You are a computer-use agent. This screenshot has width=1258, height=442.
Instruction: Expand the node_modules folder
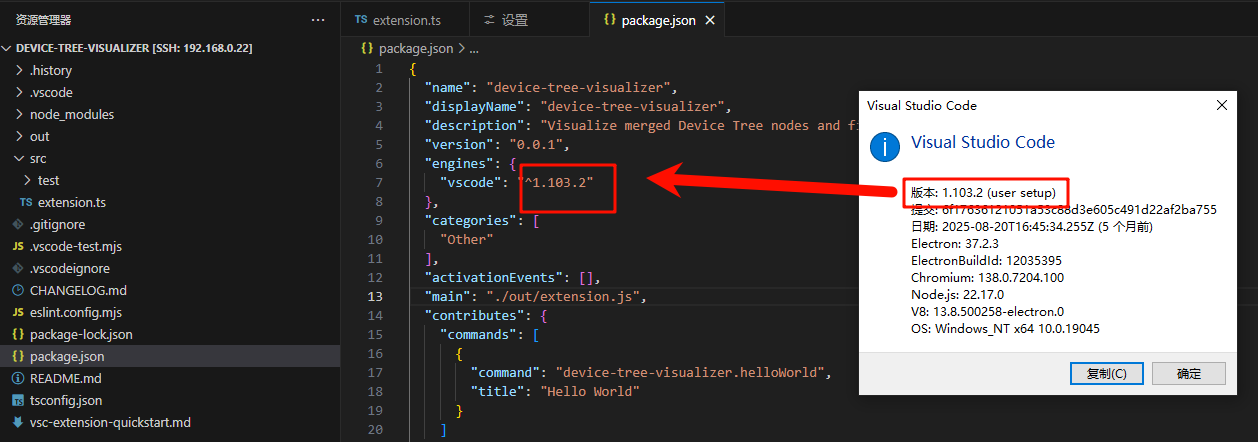[x=20, y=114]
